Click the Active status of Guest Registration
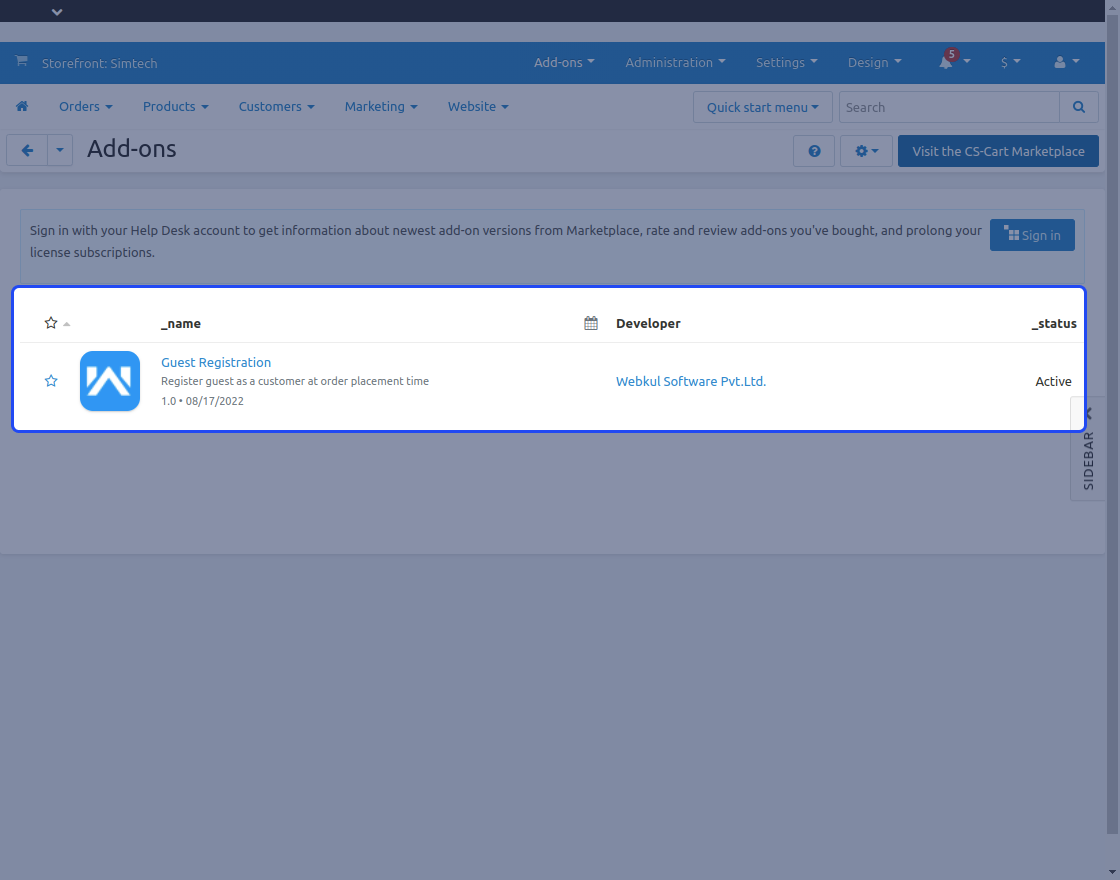The height and width of the screenshot is (880, 1120). tap(1053, 381)
